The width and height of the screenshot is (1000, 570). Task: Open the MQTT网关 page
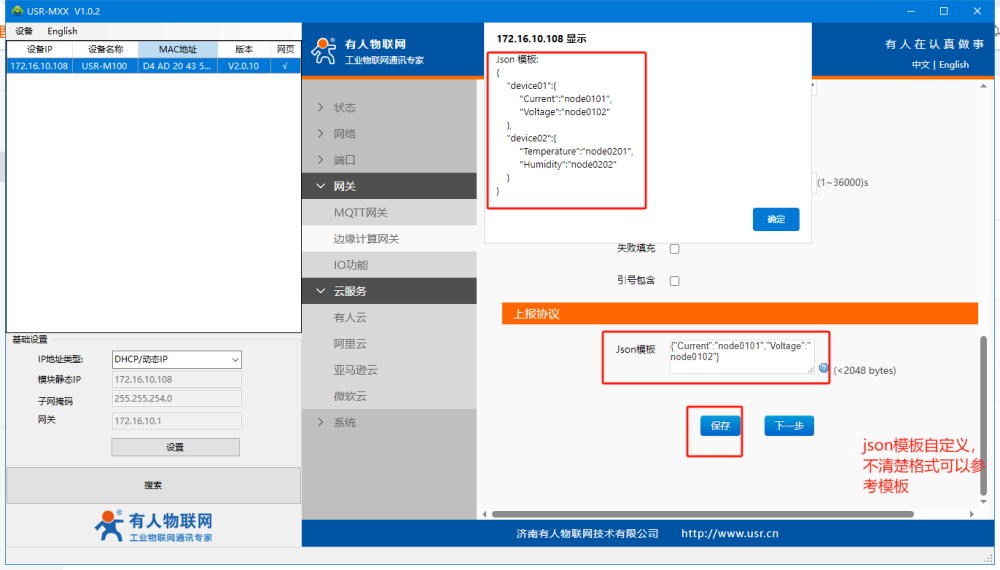(389, 212)
